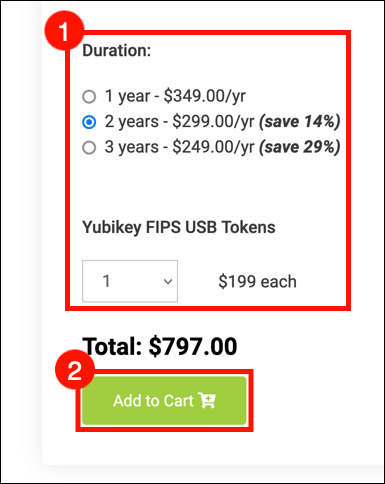Click the Total: $797.00 text

(160, 346)
